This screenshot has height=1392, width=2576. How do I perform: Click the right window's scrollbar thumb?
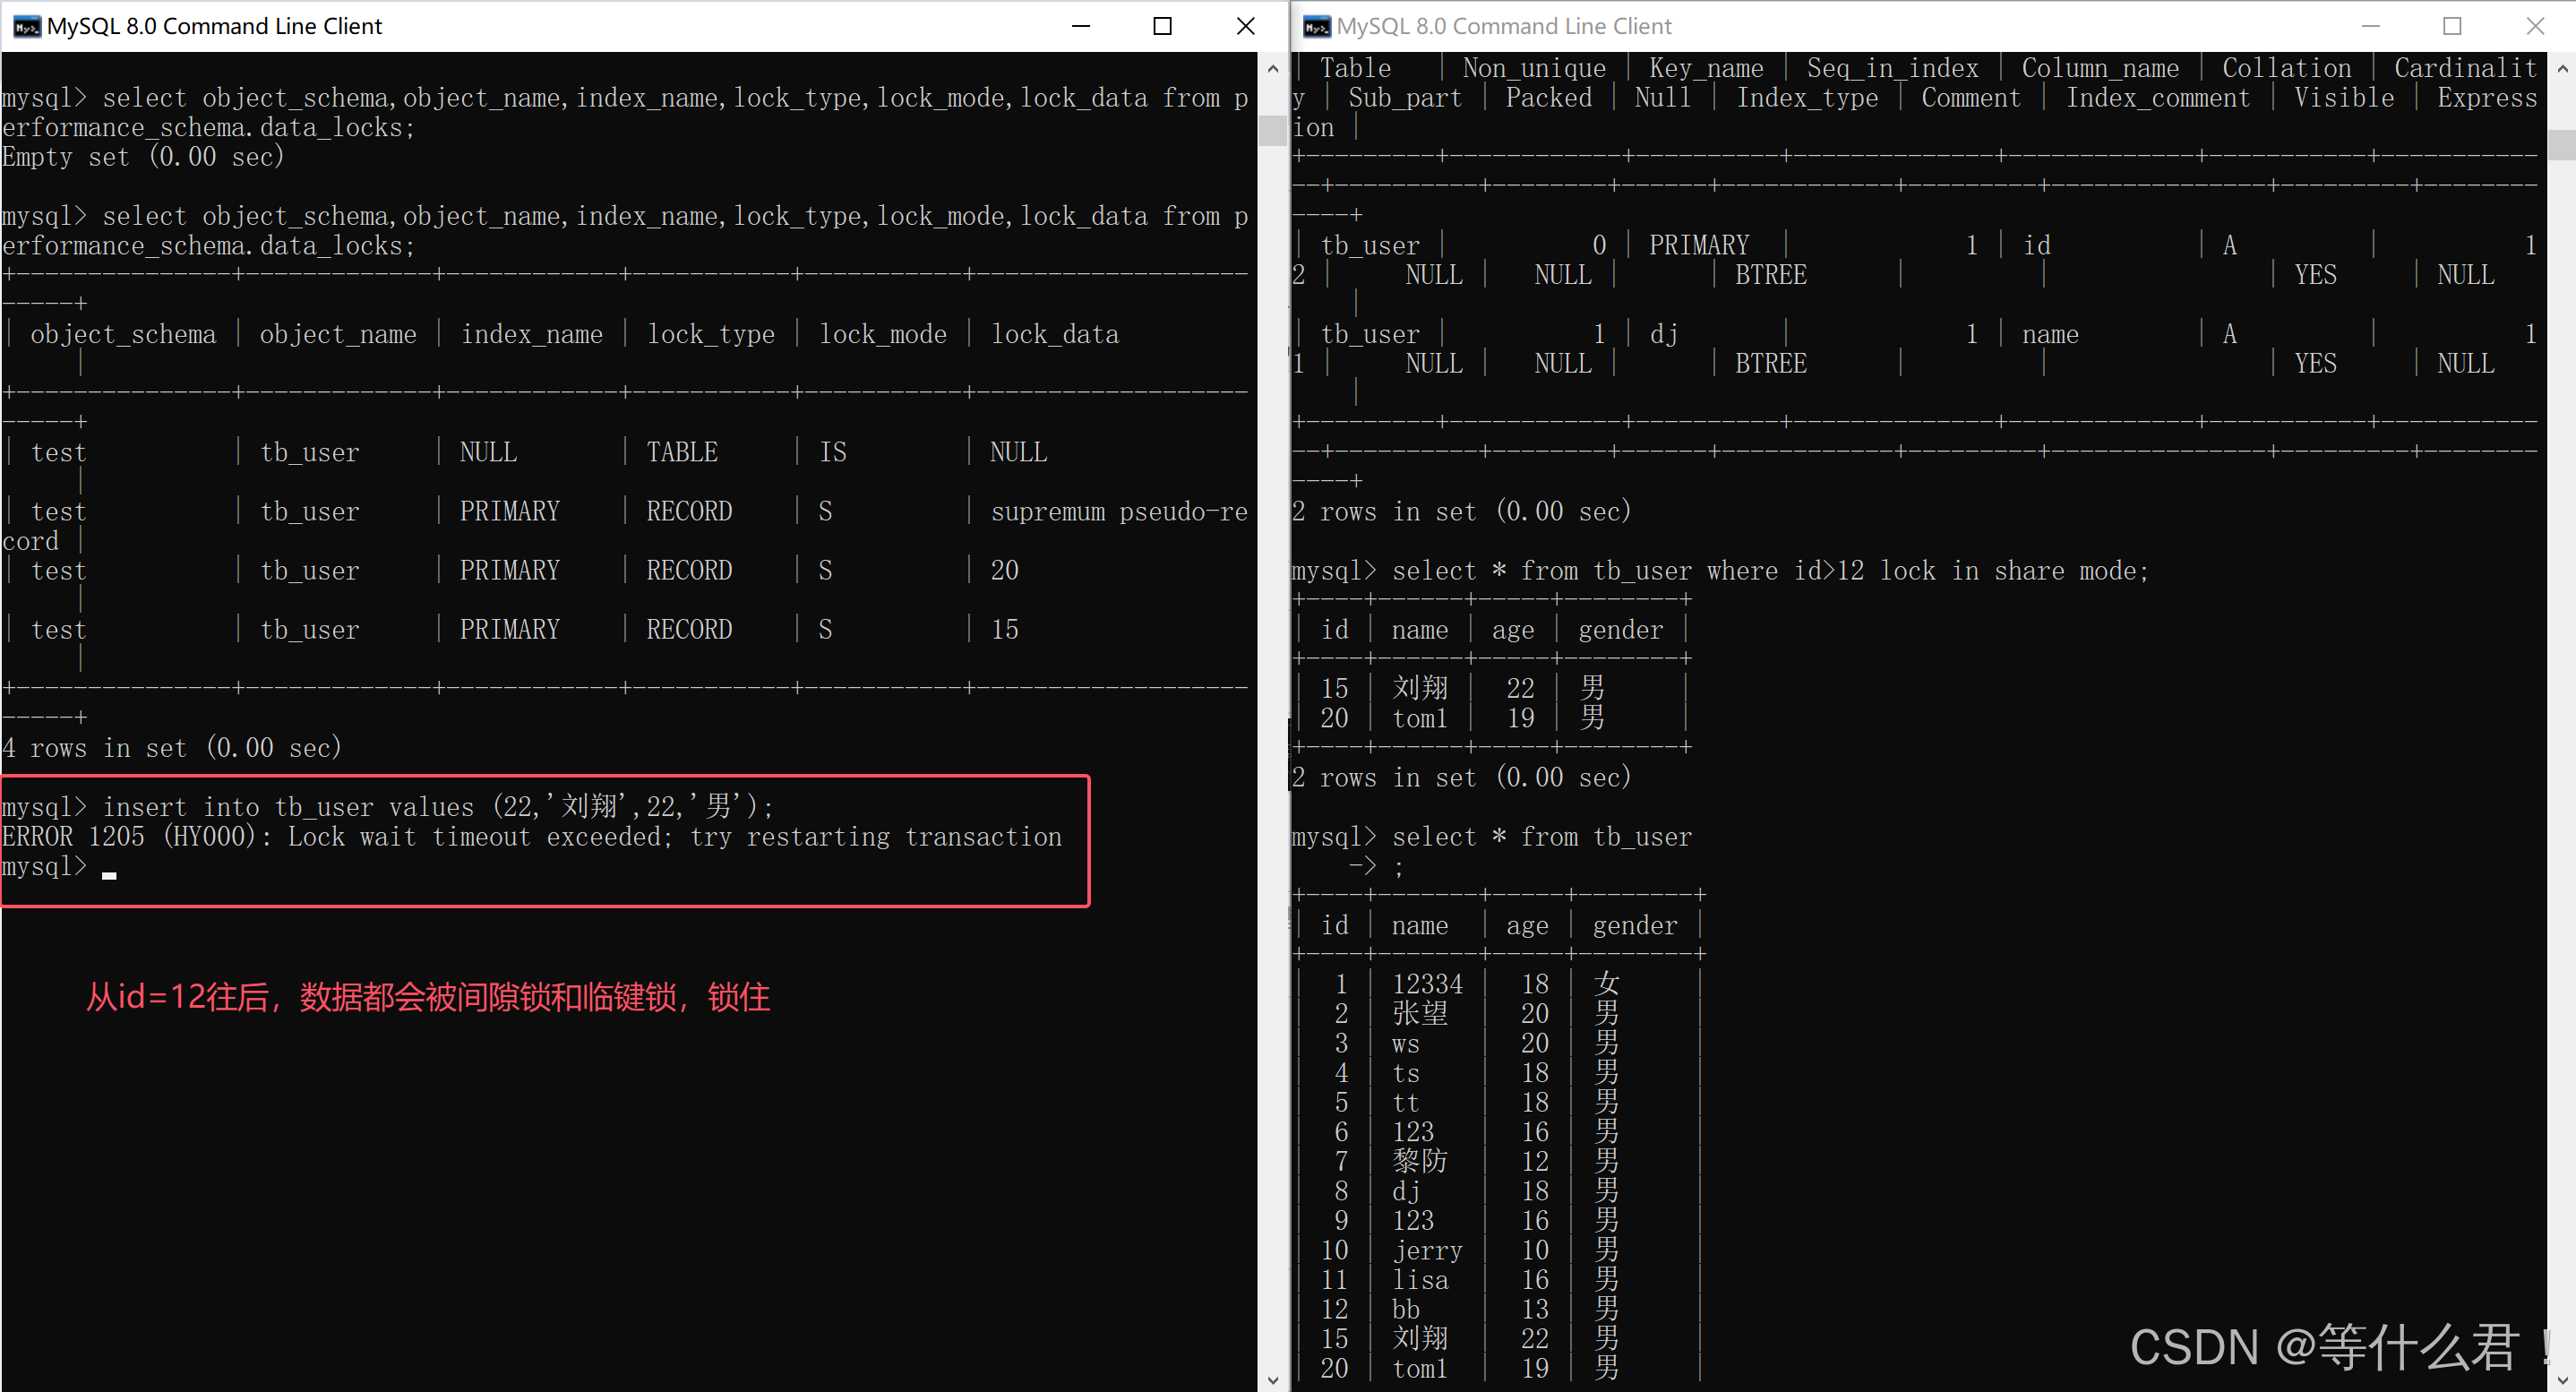point(2562,145)
